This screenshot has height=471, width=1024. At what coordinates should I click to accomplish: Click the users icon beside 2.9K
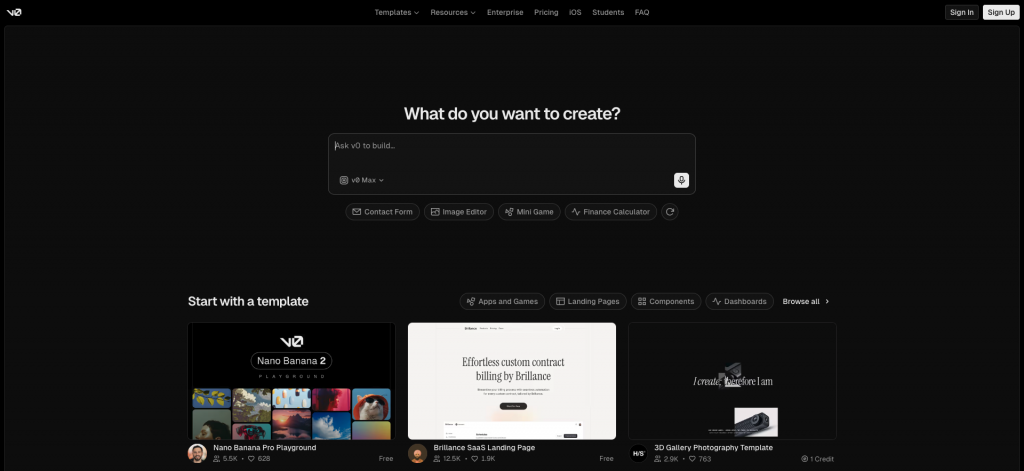658,459
